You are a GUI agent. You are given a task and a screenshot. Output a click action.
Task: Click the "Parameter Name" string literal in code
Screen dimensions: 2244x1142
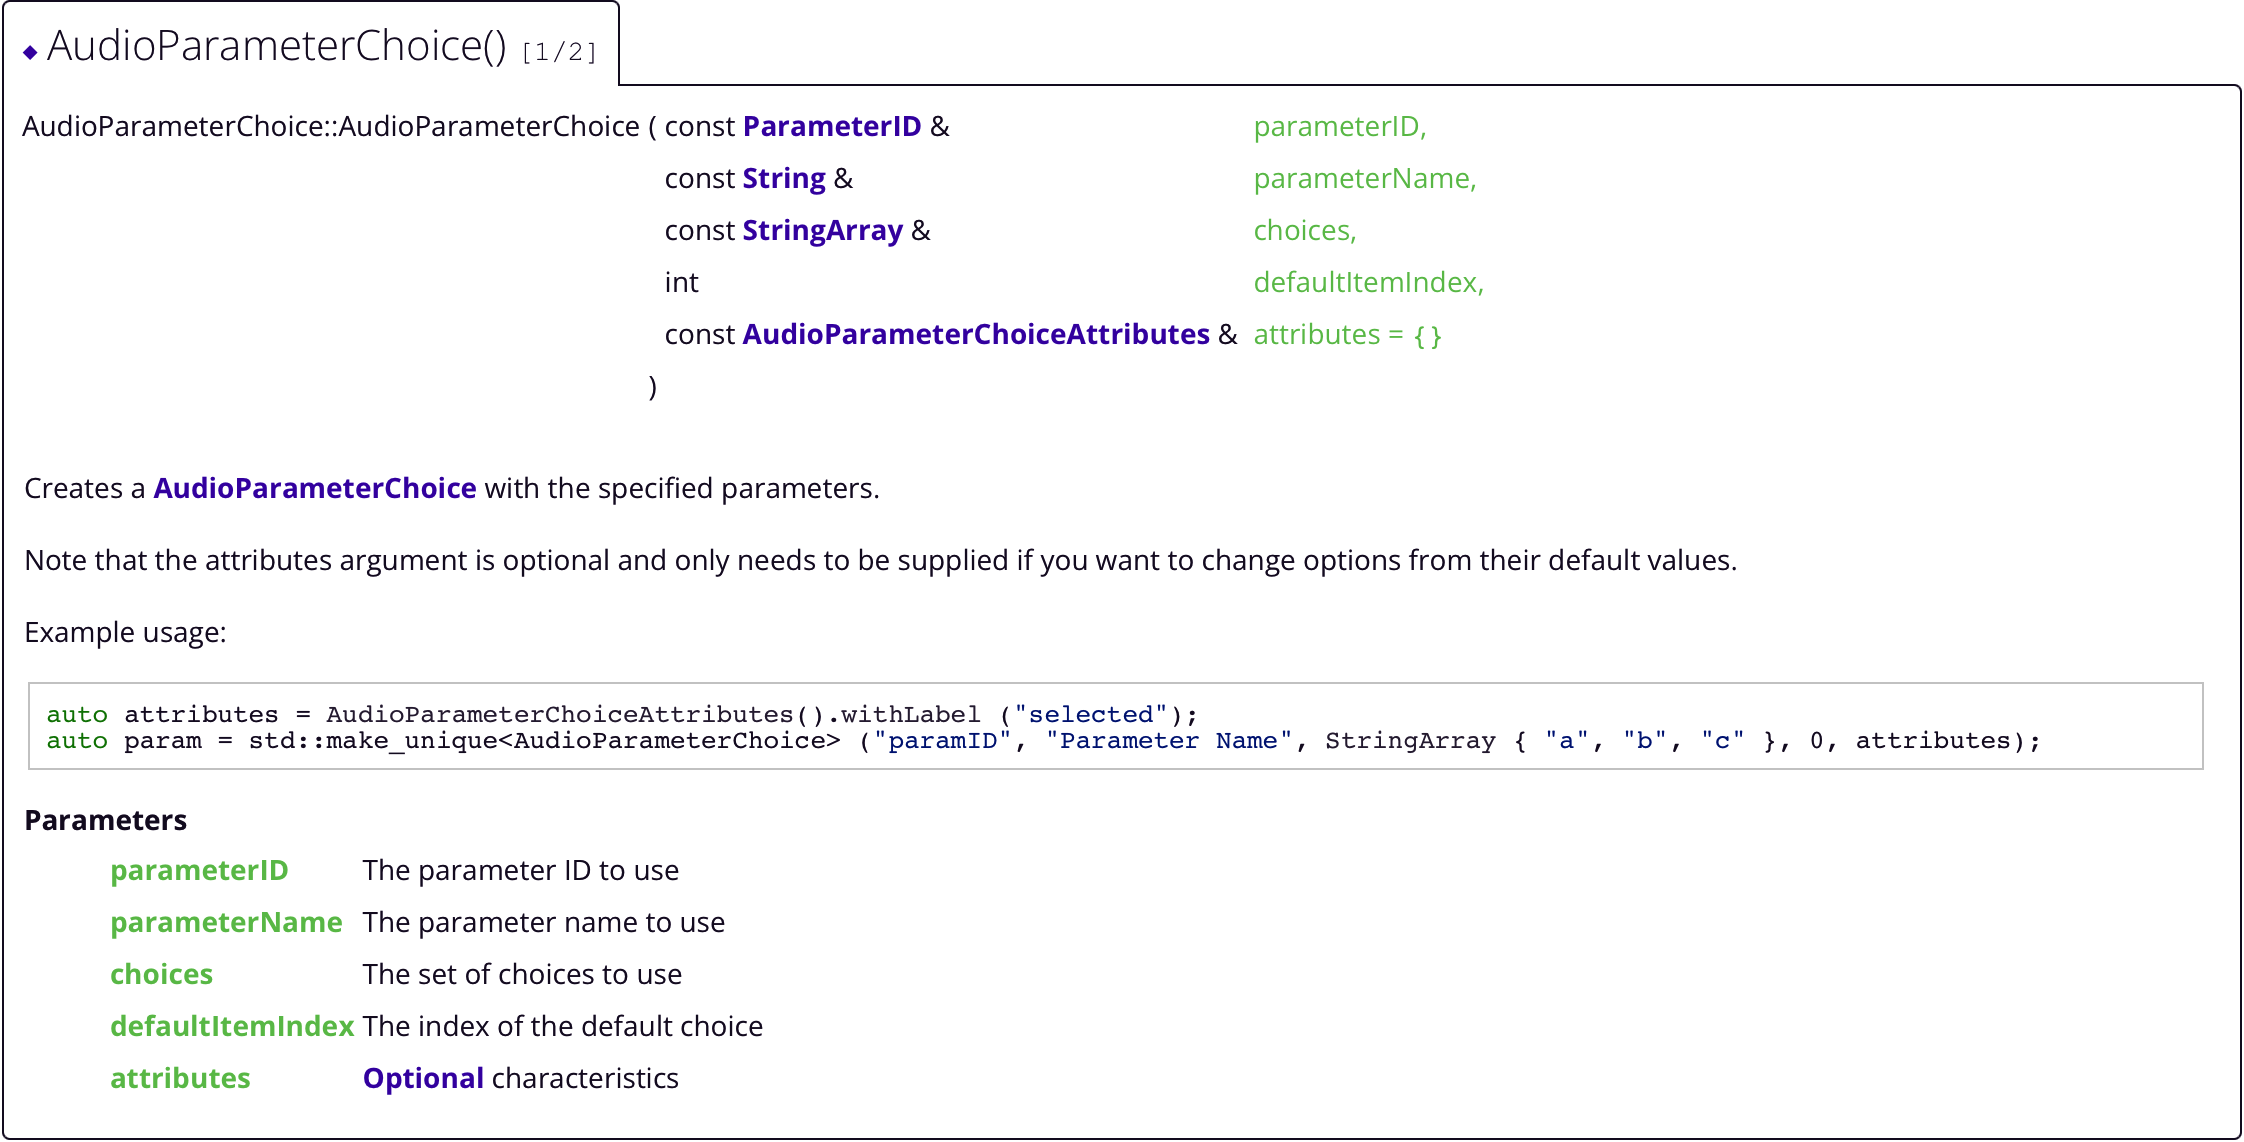coord(1169,740)
